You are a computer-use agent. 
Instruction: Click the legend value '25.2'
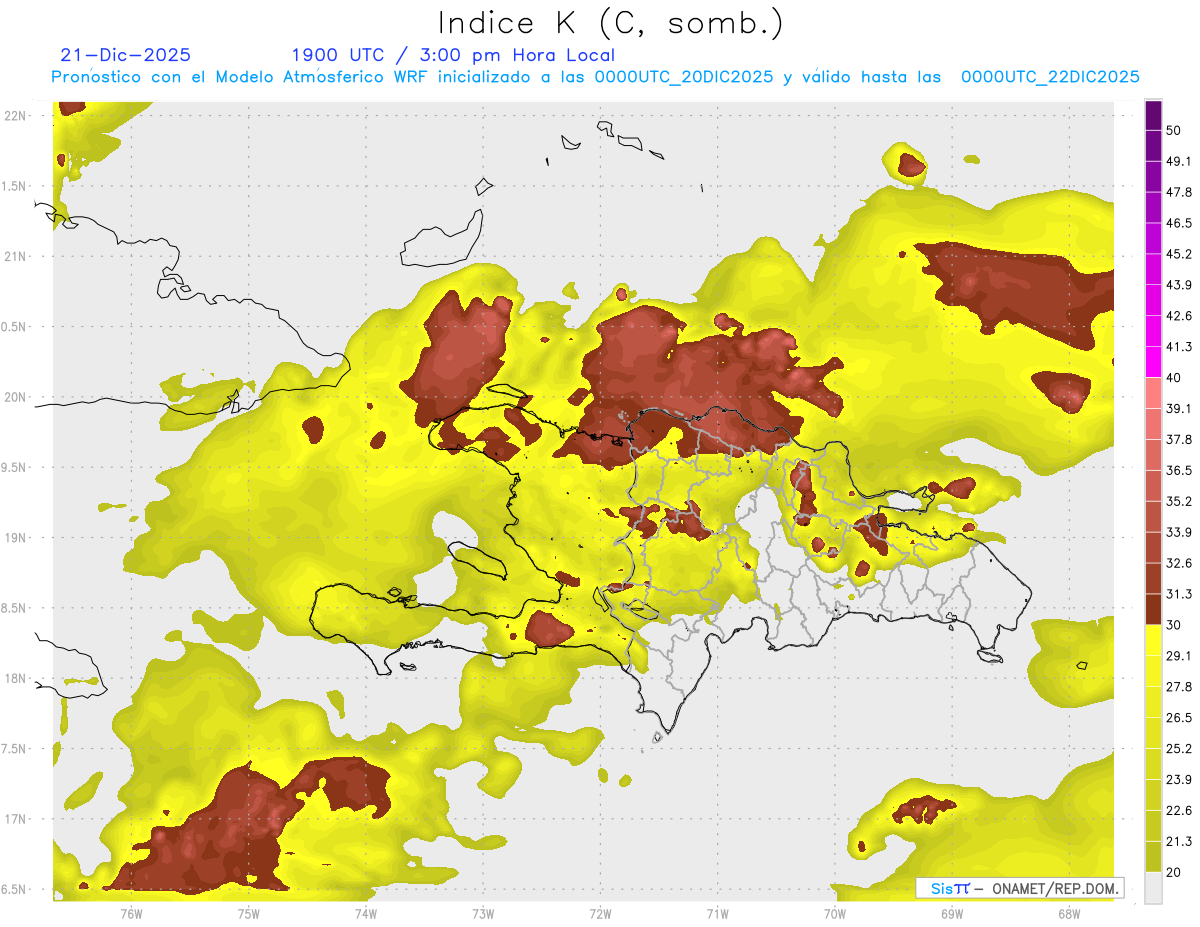pyautogui.click(x=1179, y=749)
